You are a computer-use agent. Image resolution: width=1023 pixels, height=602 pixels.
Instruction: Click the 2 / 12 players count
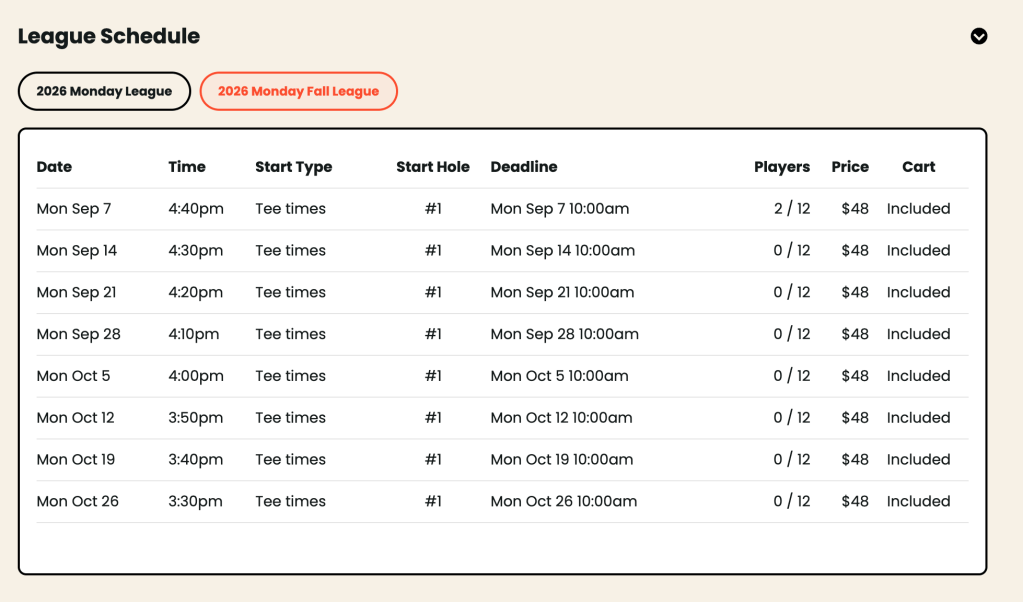coord(792,209)
